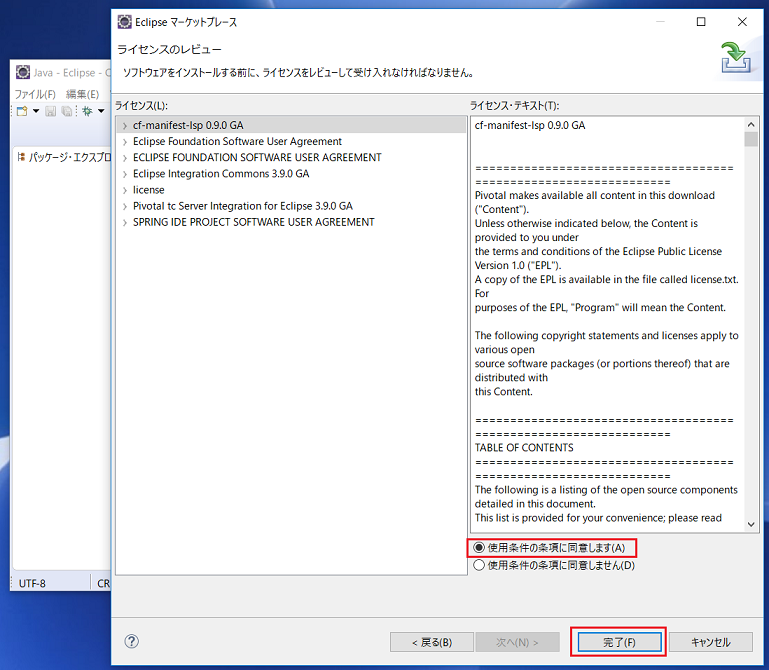The width and height of the screenshot is (769, 670).
Task: Click the disabled 次へ(N) > button
Action: (517, 642)
